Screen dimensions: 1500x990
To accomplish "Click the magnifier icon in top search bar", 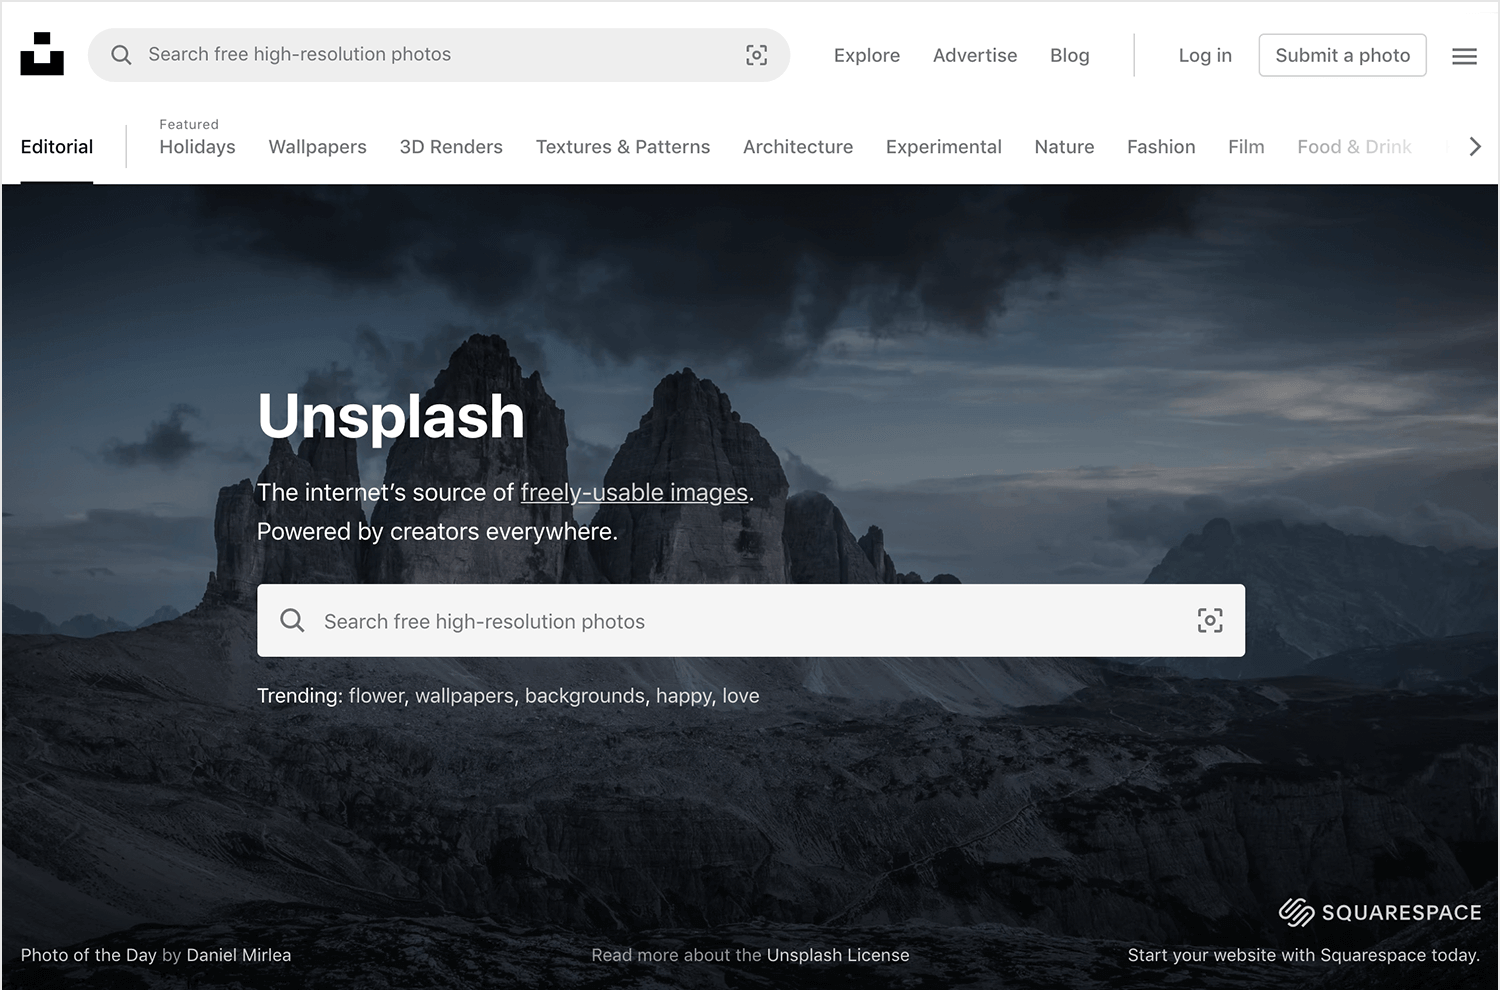I will pos(121,55).
